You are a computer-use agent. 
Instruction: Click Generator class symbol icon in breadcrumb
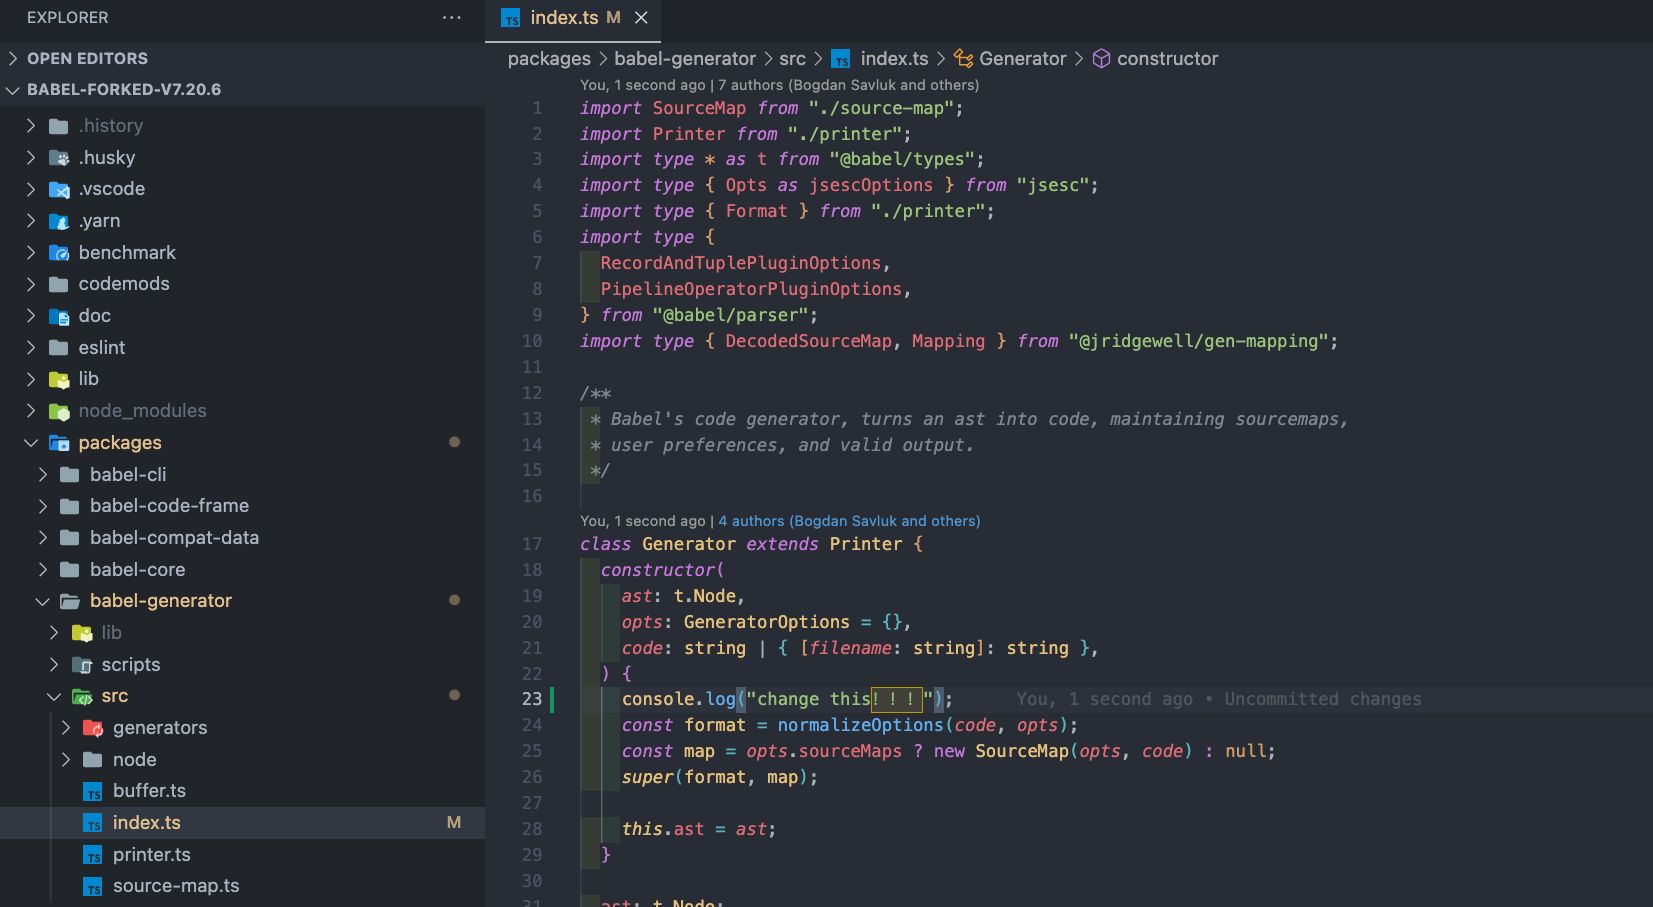pyautogui.click(x=963, y=59)
